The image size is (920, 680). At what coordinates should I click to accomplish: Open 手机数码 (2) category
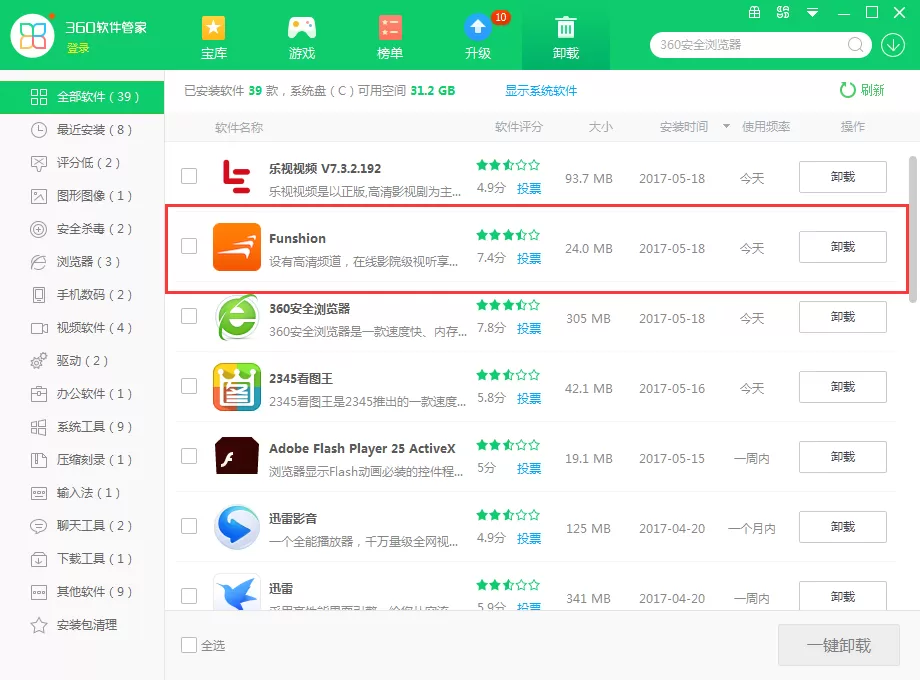coord(82,295)
